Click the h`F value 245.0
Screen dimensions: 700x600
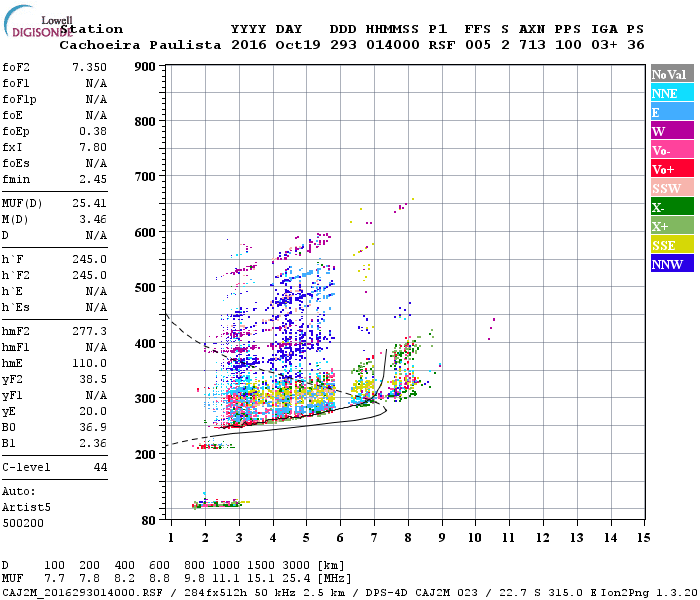coord(89,259)
